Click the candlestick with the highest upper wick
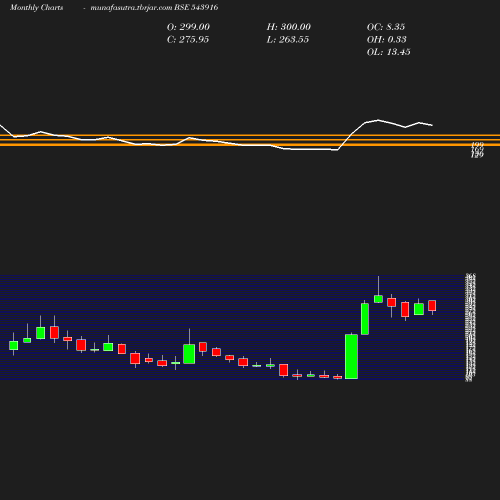This screenshot has width=500, height=500. [x=378, y=299]
